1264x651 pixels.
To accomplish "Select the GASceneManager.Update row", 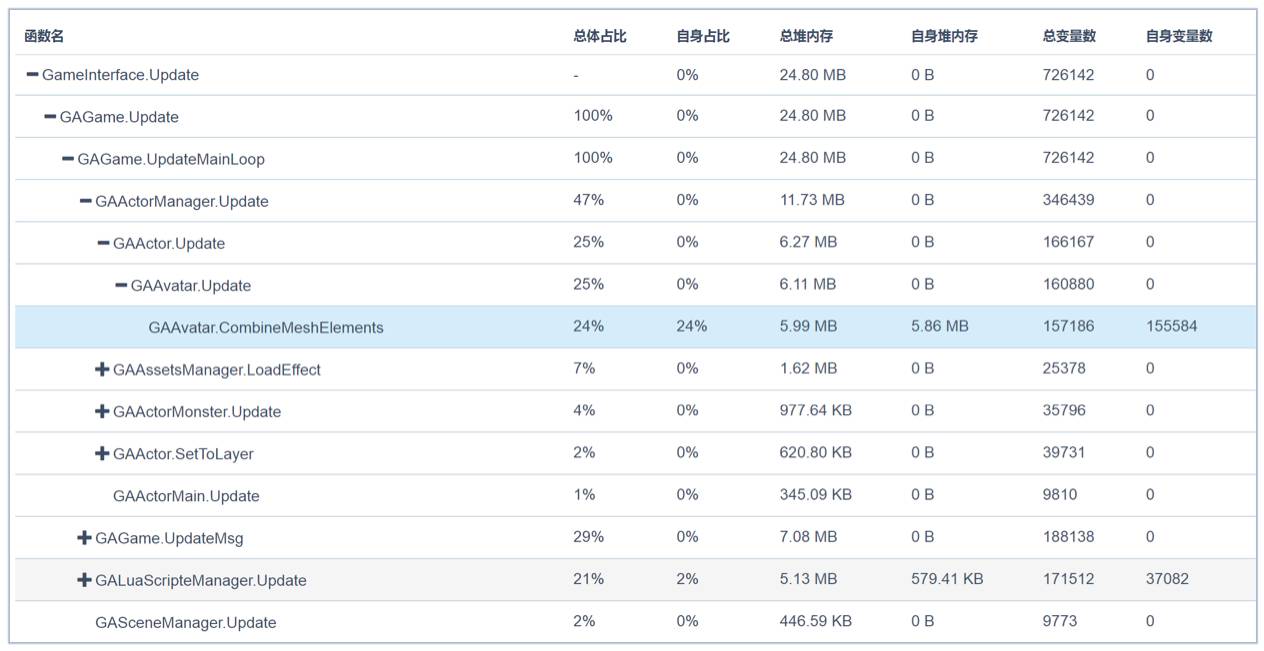I will pyautogui.click(x=185, y=622).
